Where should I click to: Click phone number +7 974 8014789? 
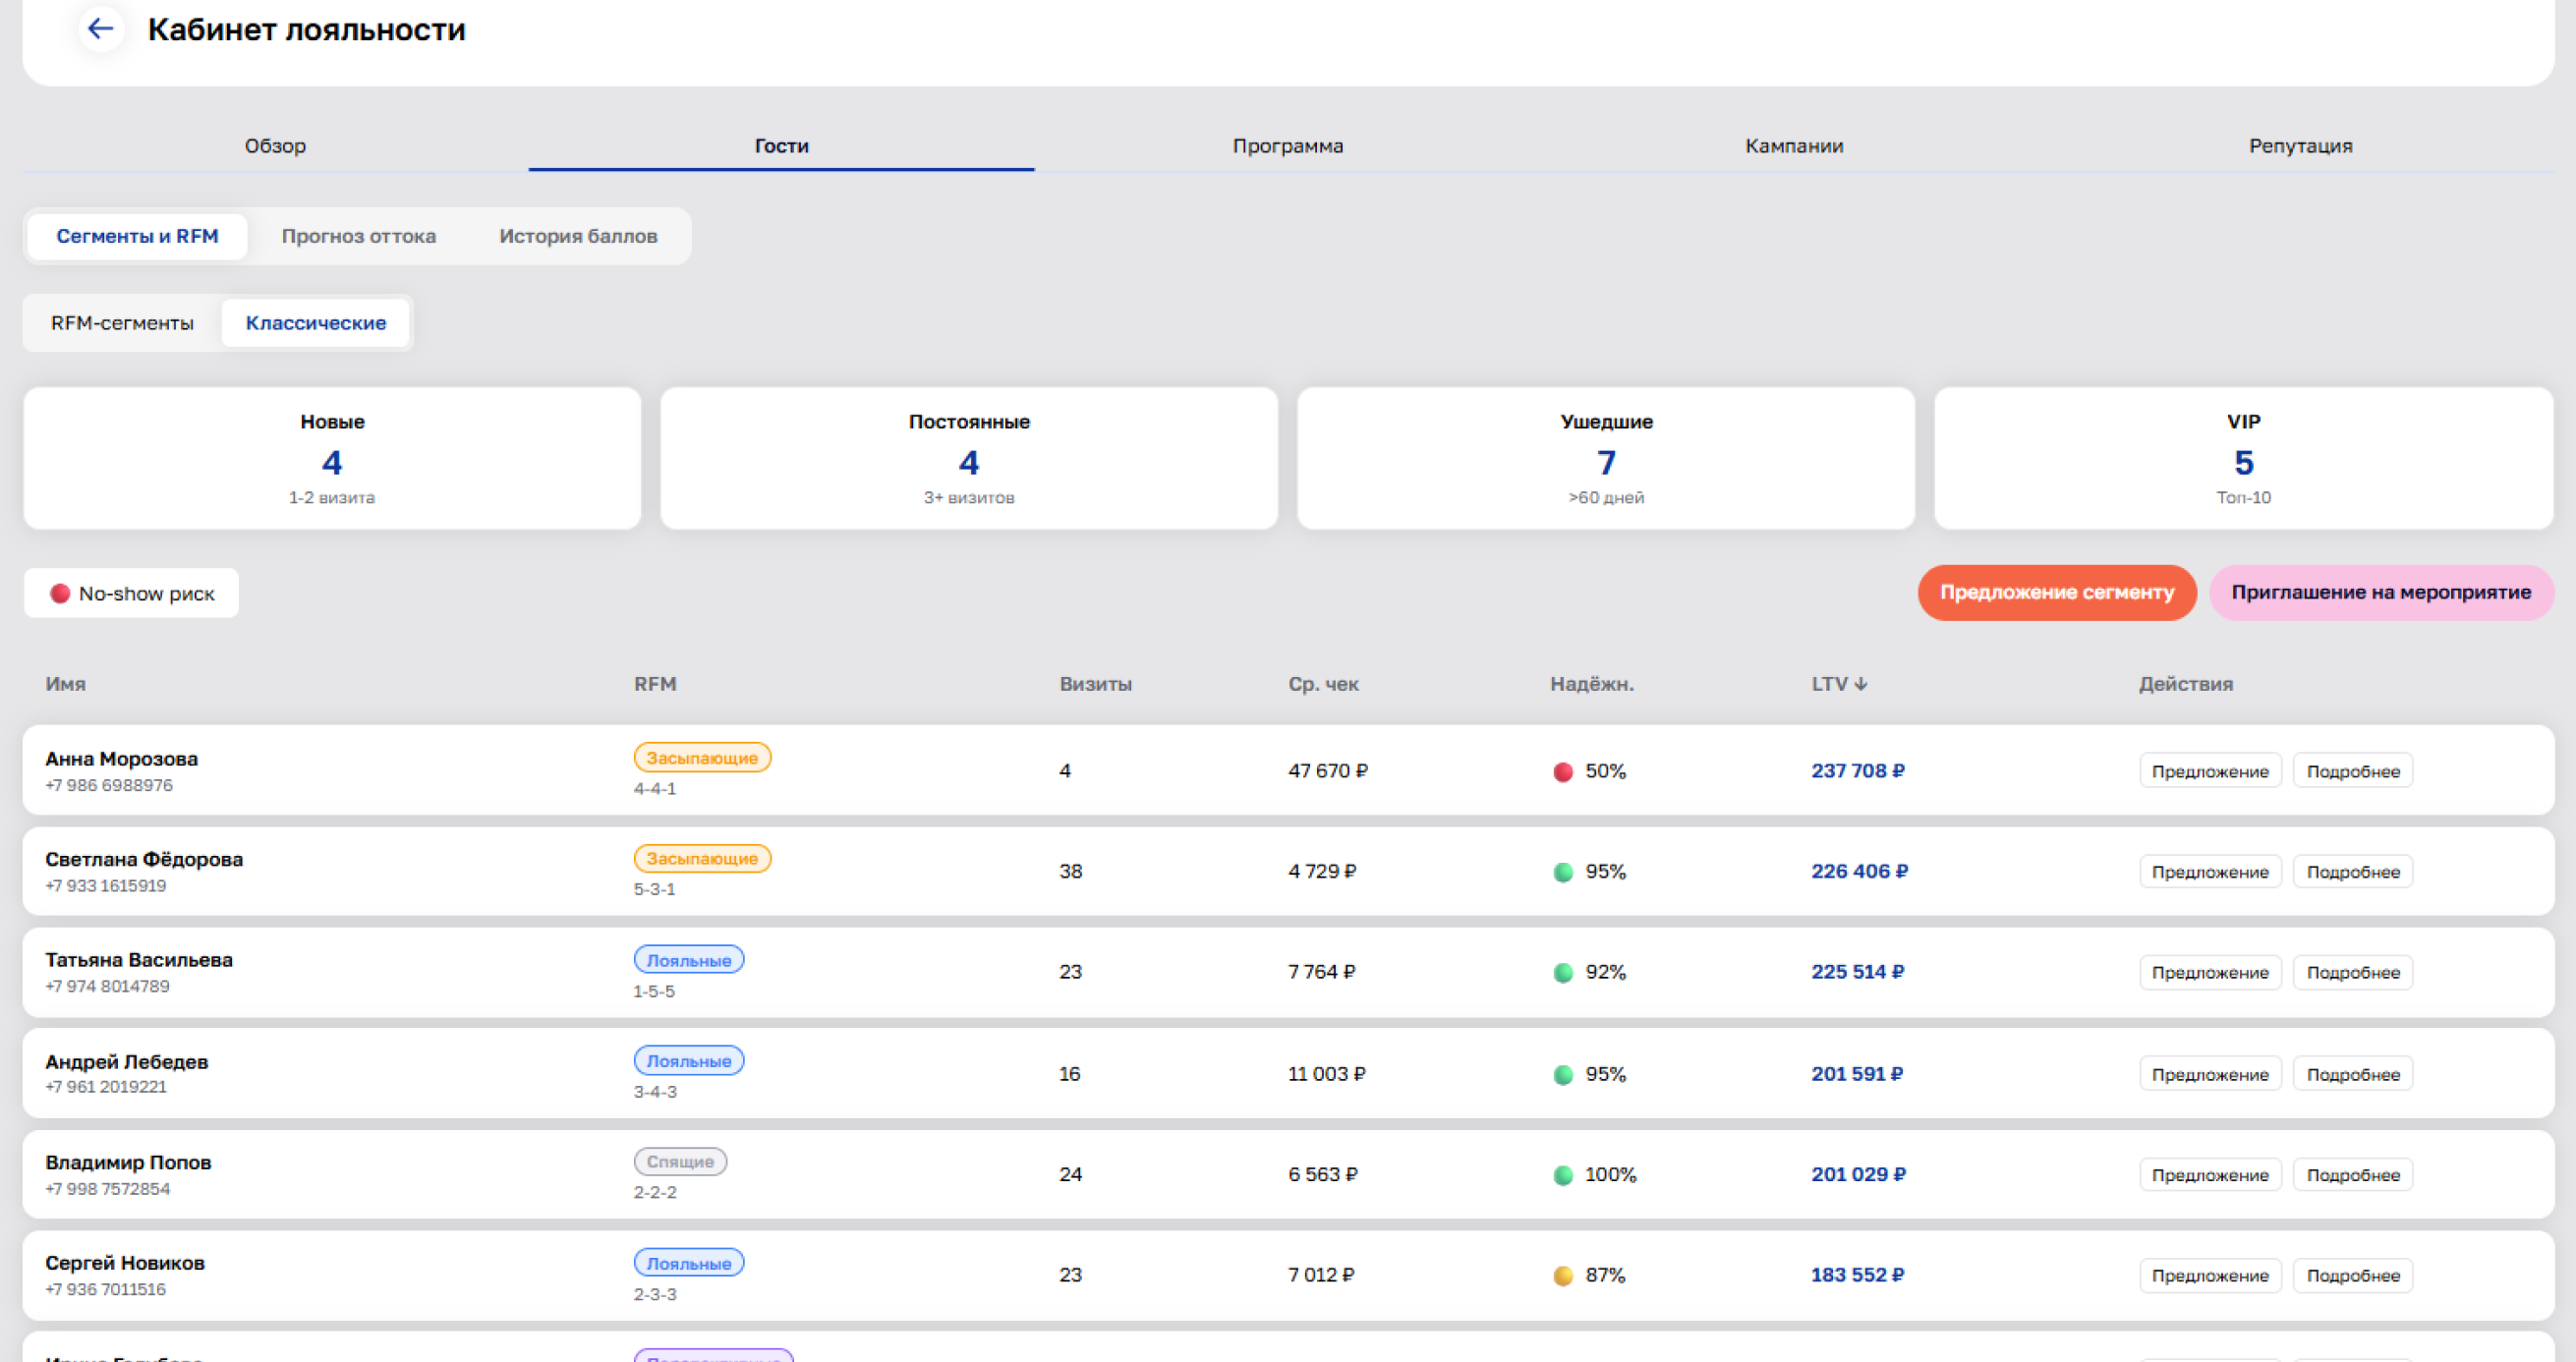(x=107, y=986)
